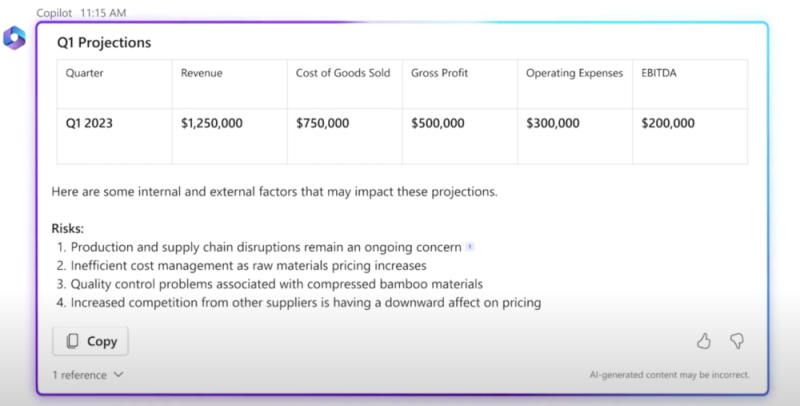Image resolution: width=800 pixels, height=406 pixels.
Task: Click the AI-generated content disclaimer text
Action: click(x=670, y=376)
